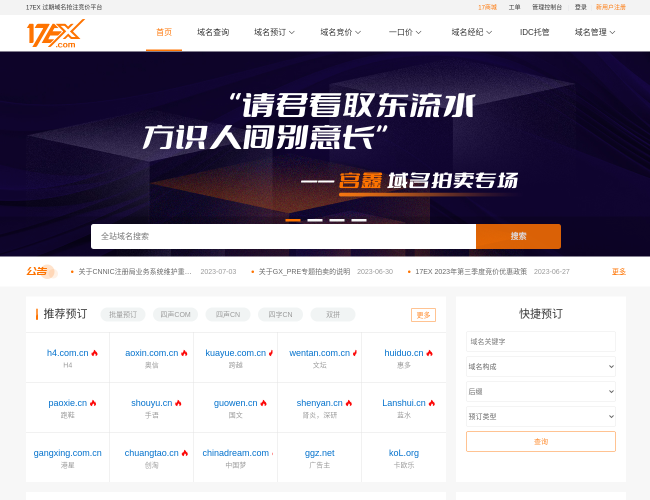650x500 pixels.
Task: Expand the 预订类型 dropdown
Action: coord(540,416)
